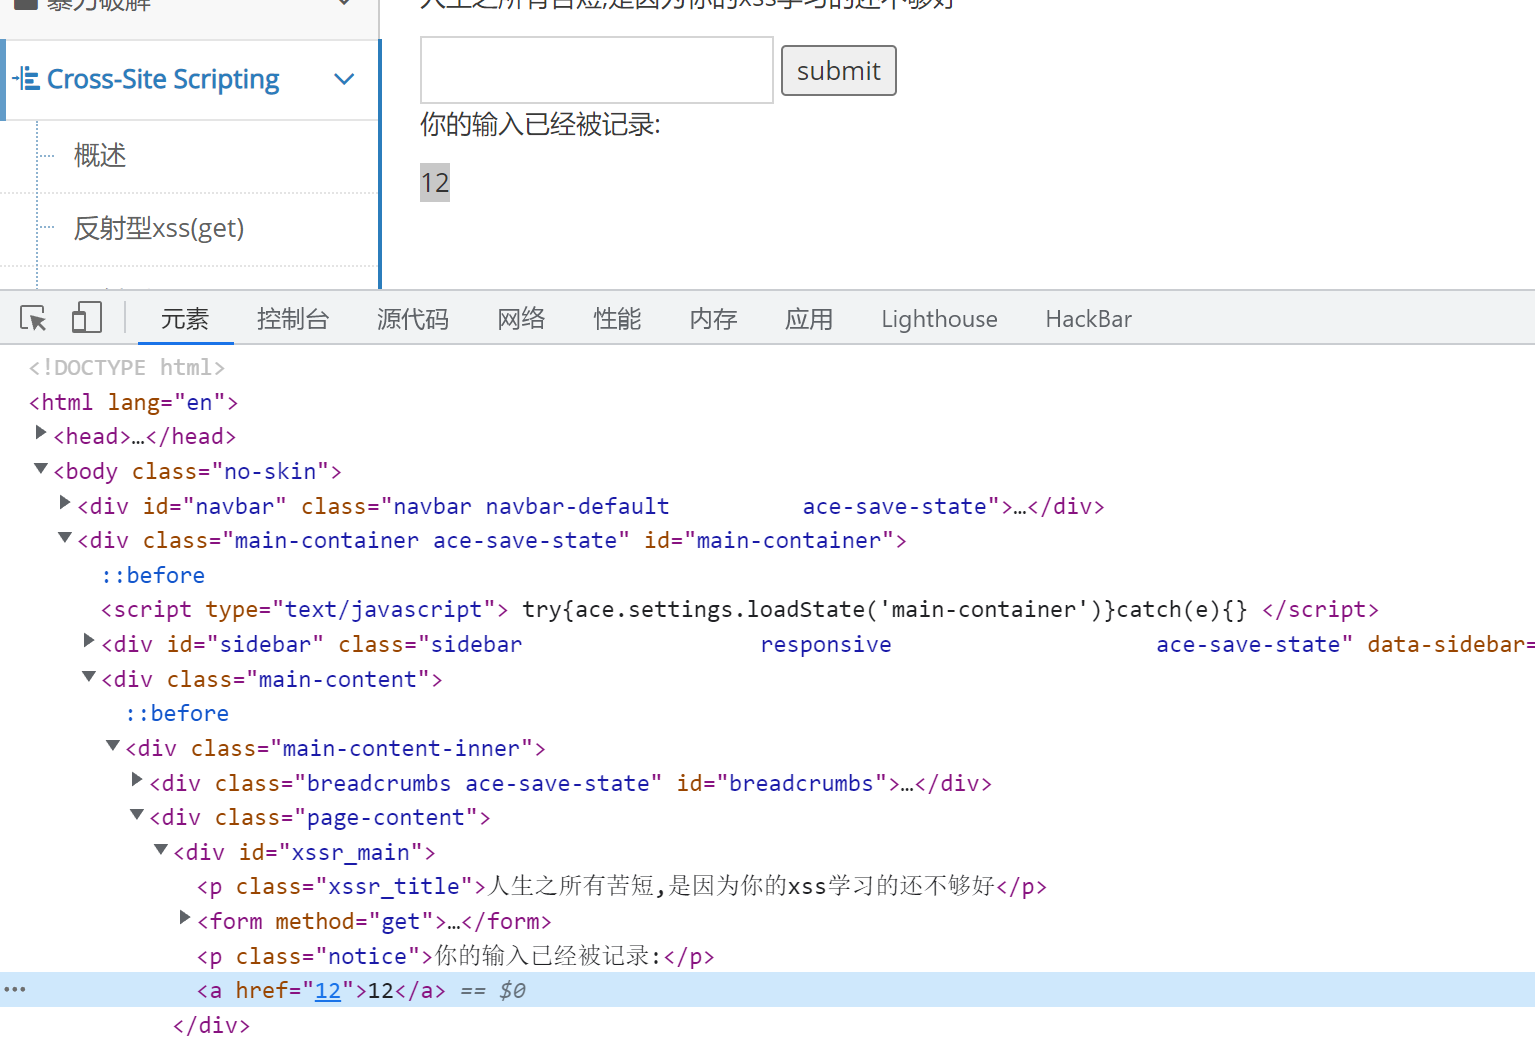
Task: Click the Cross-Site Scripting sidebar icon
Action: (x=27, y=78)
